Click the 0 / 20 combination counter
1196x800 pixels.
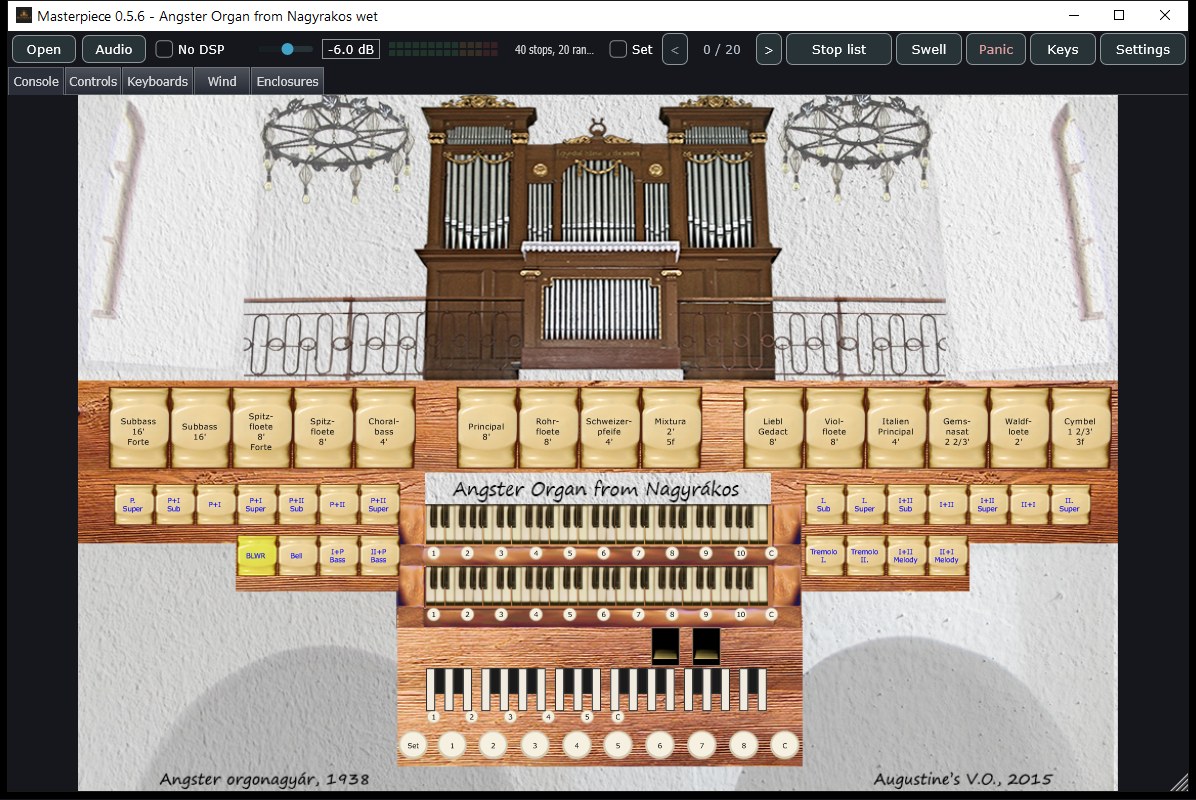(722, 50)
